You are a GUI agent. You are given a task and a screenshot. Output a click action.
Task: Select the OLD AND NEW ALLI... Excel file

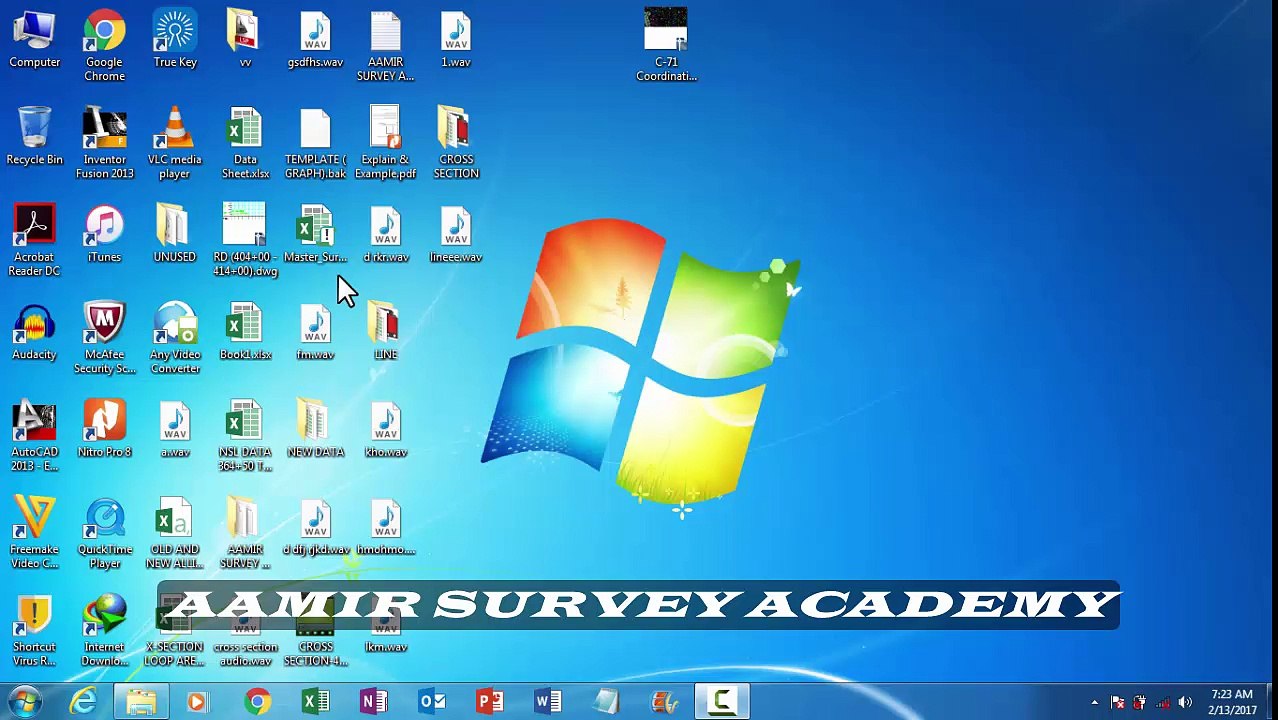pos(175,534)
